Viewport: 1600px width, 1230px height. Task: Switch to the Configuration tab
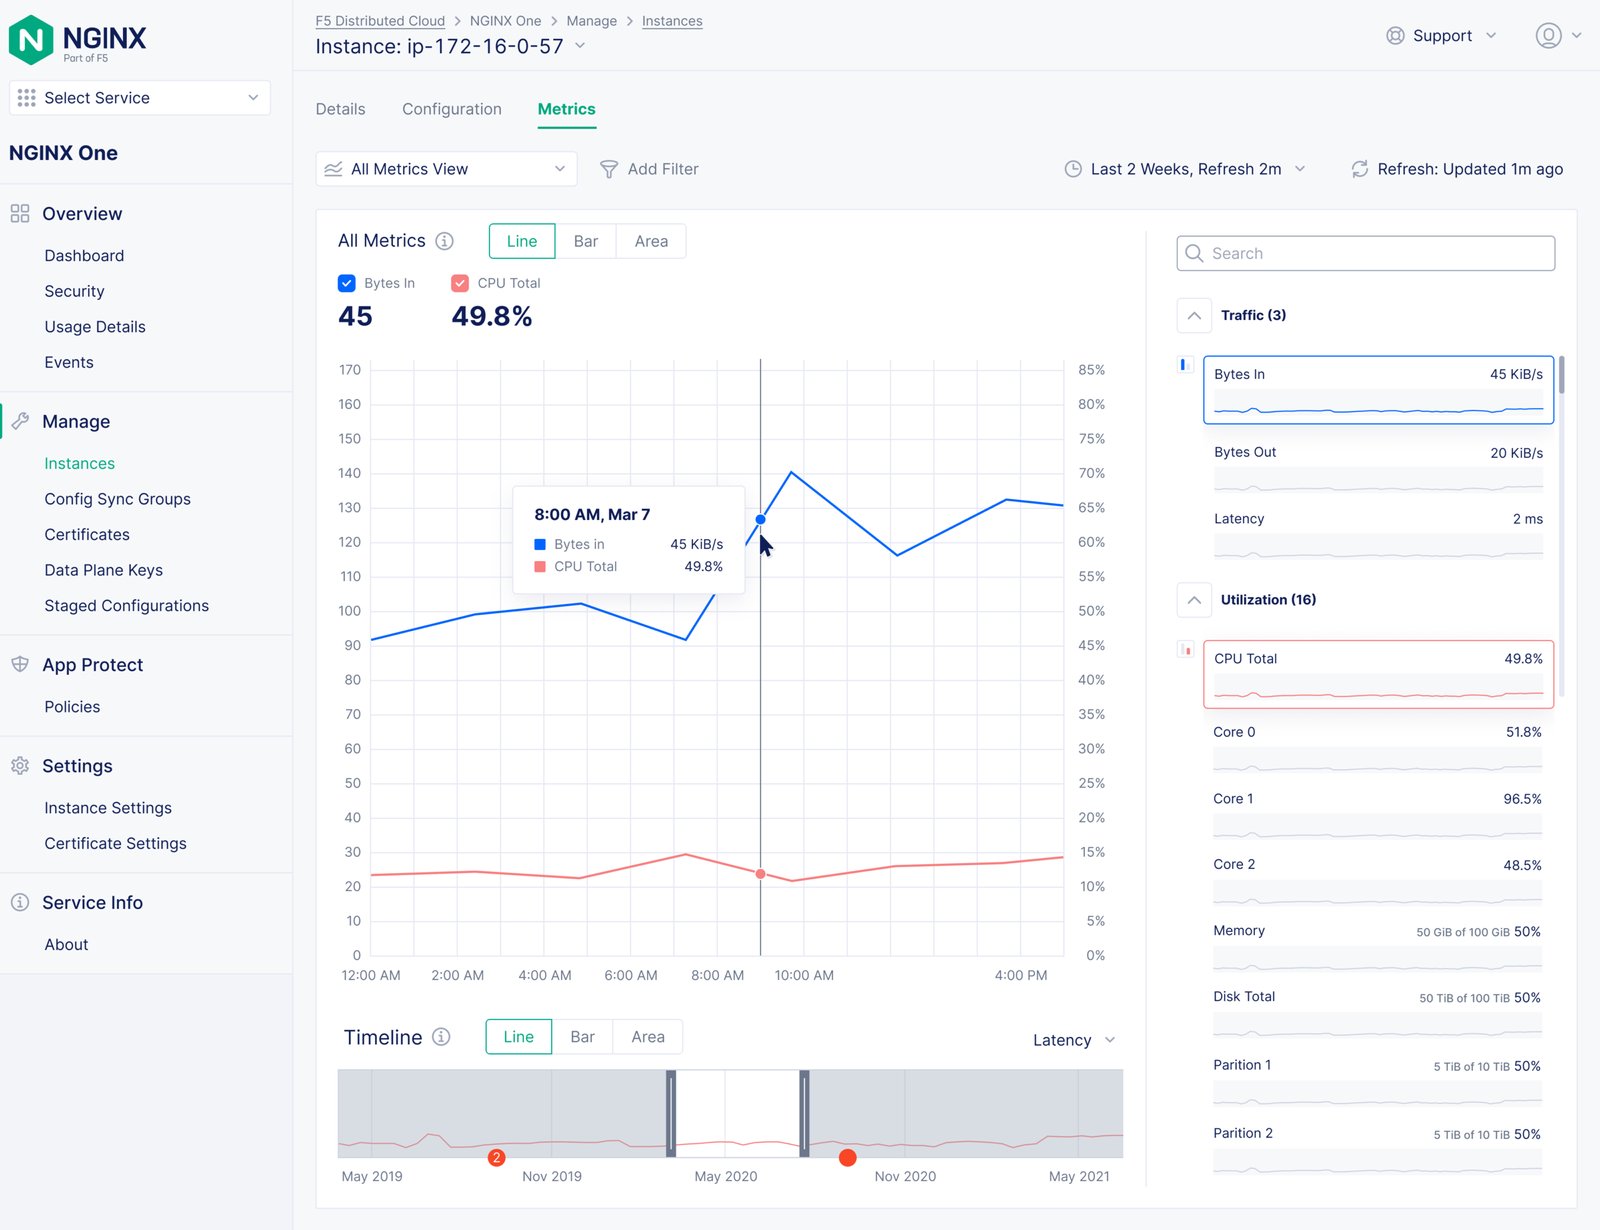tap(452, 109)
